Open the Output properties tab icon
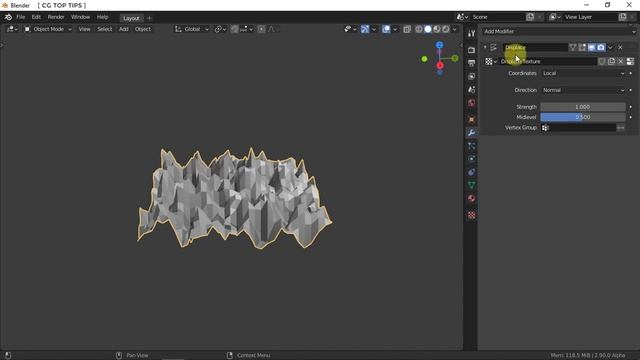This screenshot has width=640, height=360. [471, 63]
